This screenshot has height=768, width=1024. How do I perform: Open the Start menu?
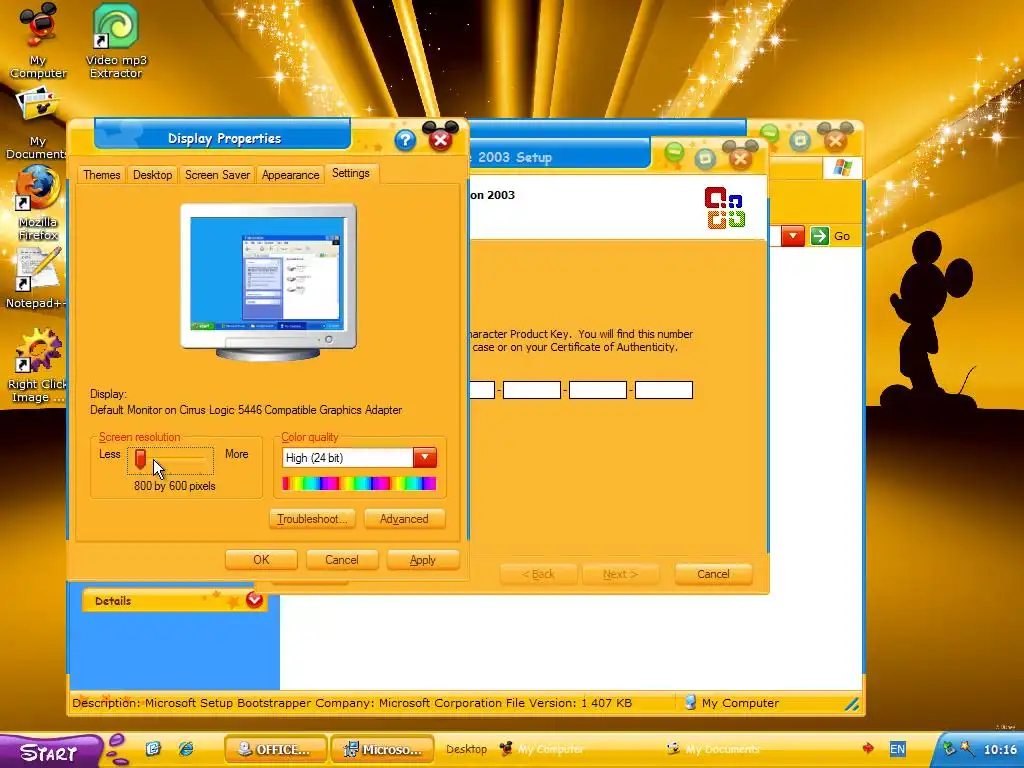(x=51, y=752)
